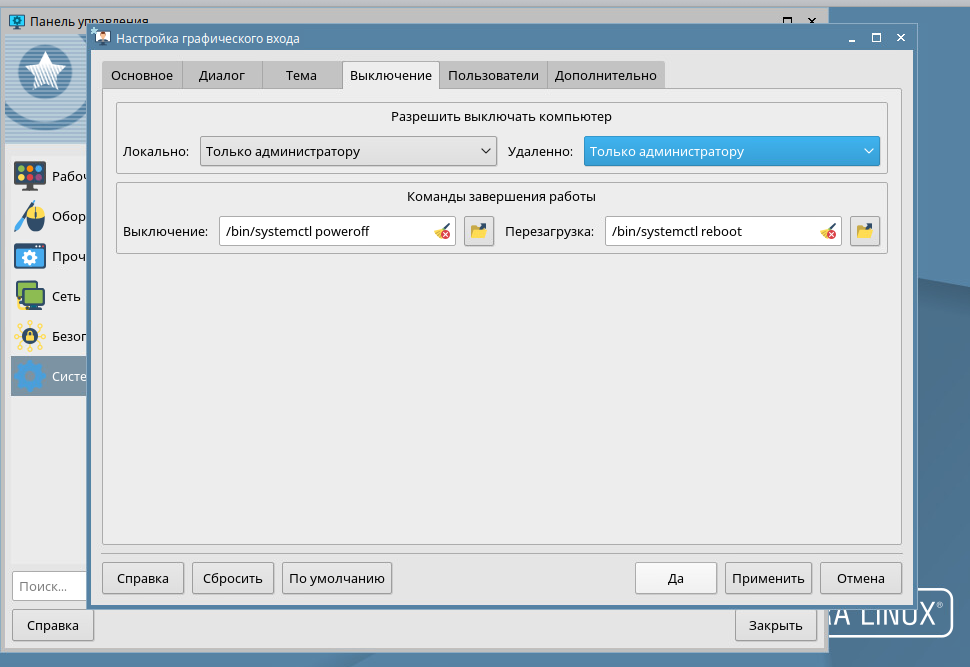Open the Пользователи tab
Screen dimensions: 970x667
coord(493,75)
